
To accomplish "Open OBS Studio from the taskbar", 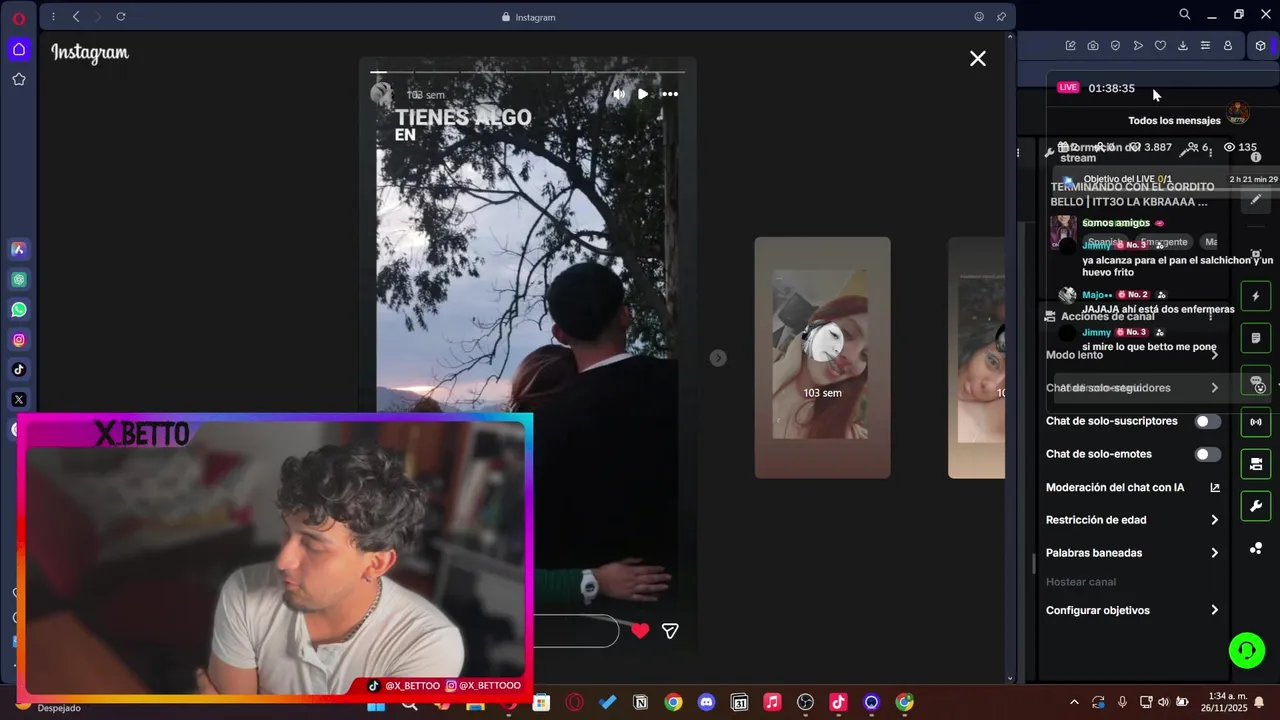I will (x=805, y=703).
